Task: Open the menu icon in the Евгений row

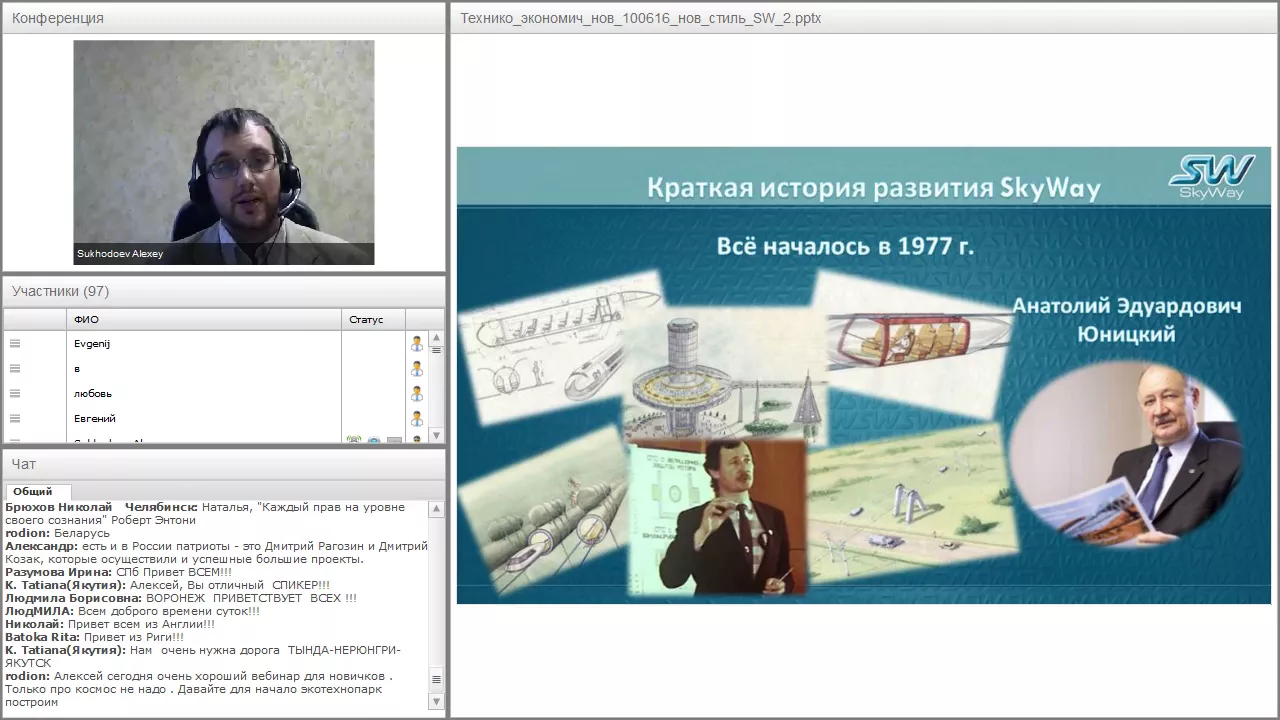Action: point(15,418)
